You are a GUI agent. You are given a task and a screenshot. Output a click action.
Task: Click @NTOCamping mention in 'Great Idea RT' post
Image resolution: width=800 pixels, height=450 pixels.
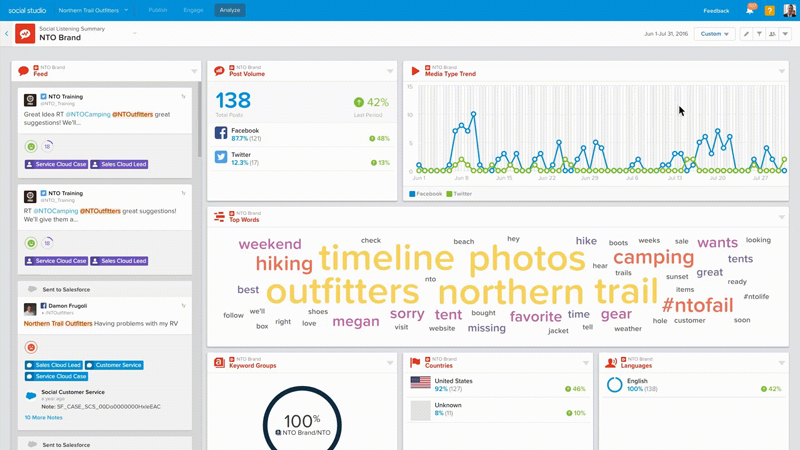pyautogui.click(x=88, y=114)
